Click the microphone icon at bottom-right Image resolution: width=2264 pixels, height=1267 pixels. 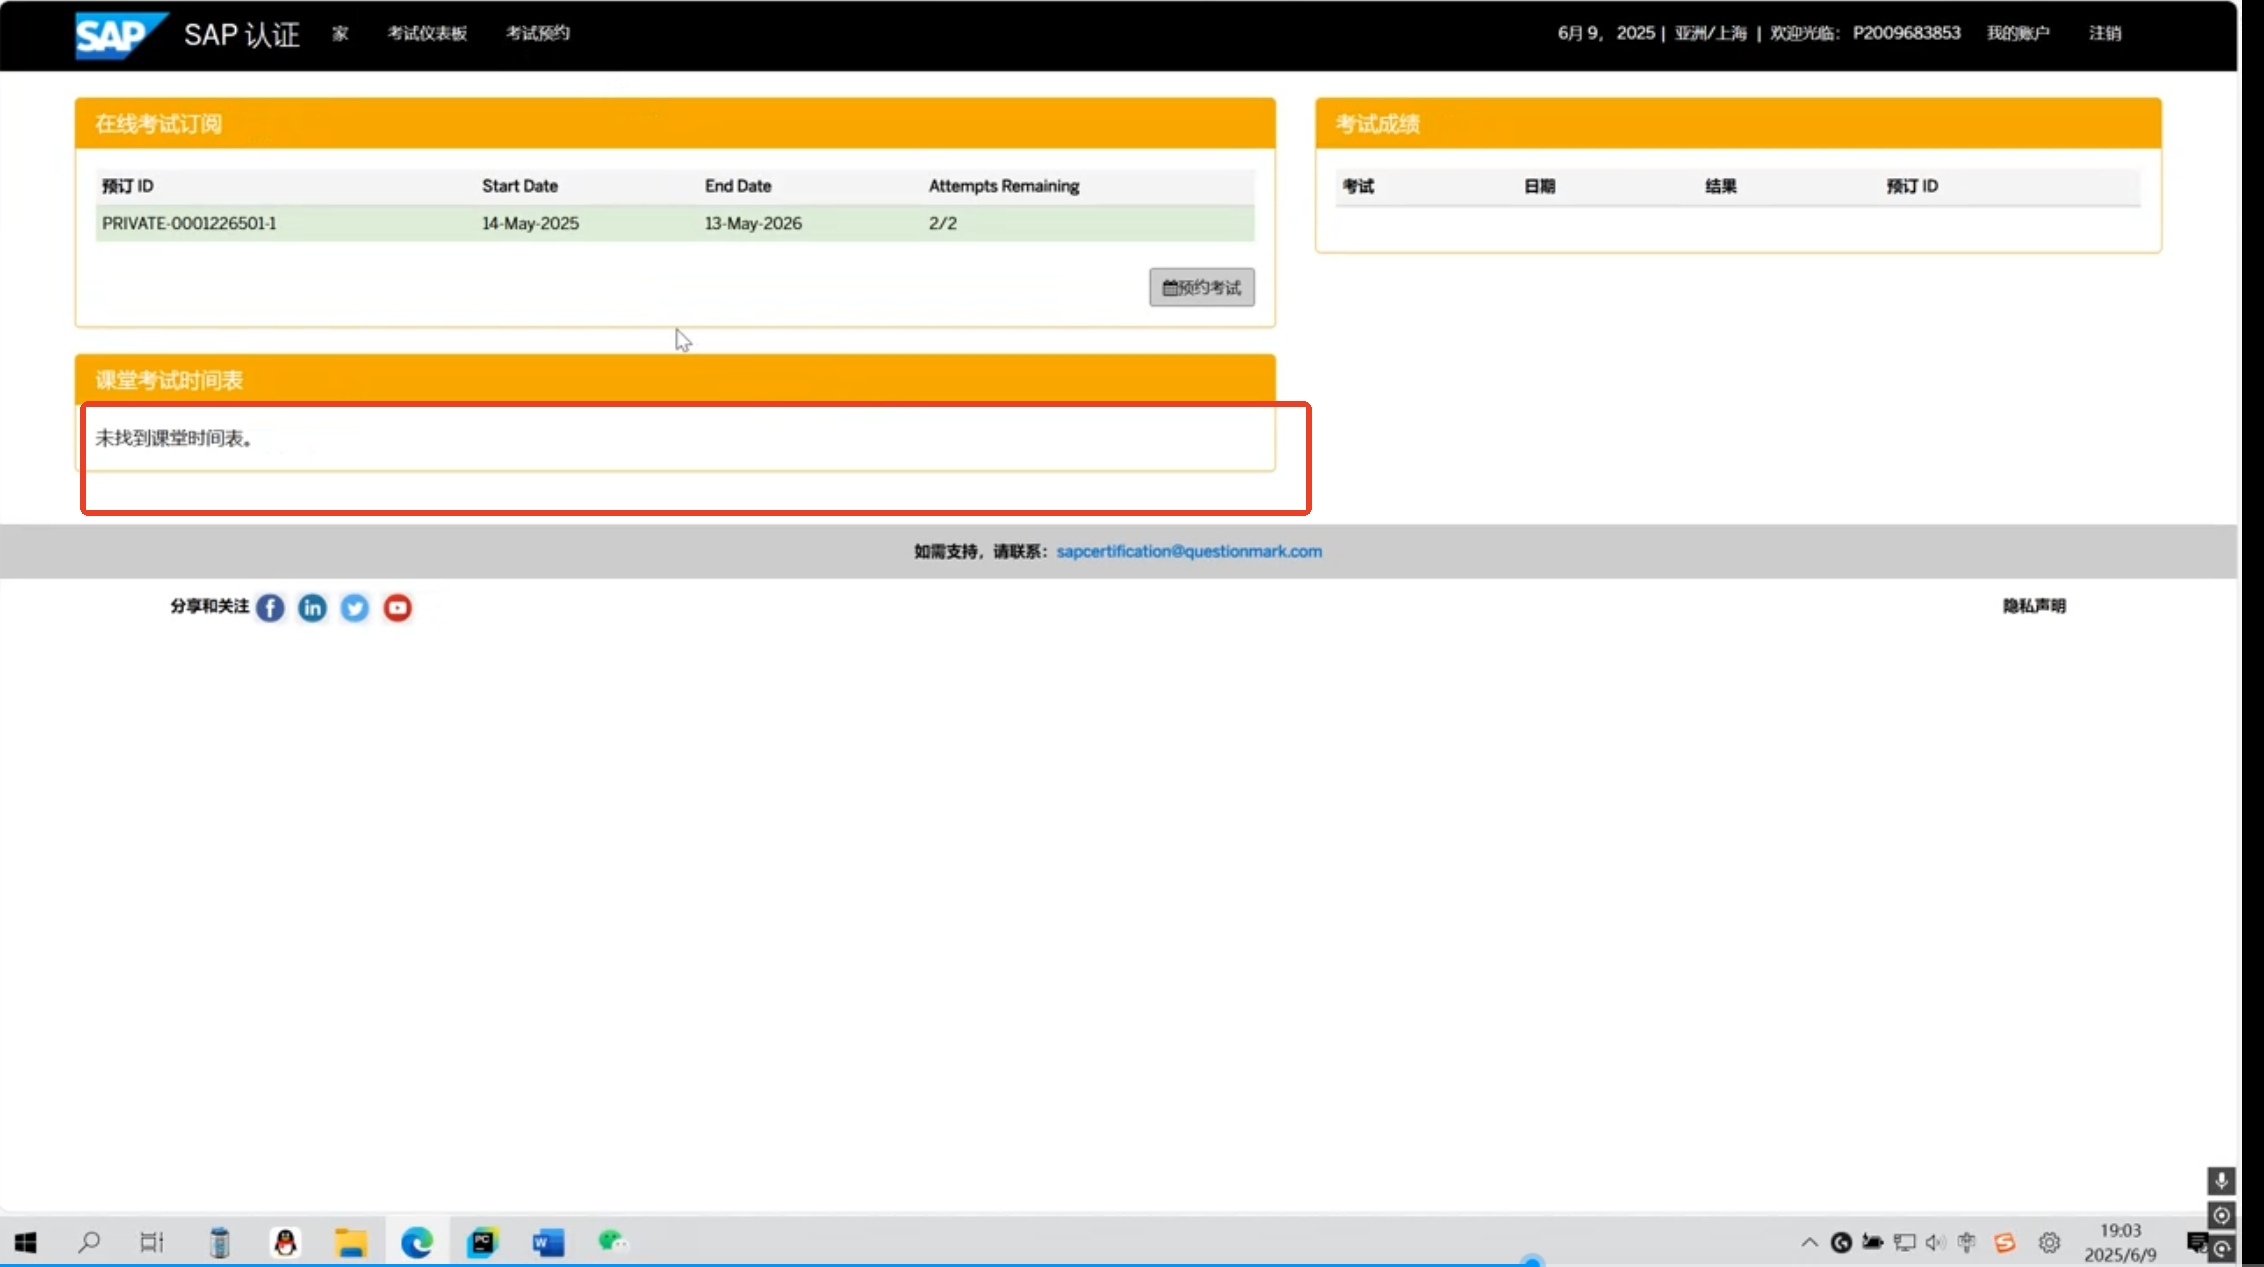coord(2222,1181)
